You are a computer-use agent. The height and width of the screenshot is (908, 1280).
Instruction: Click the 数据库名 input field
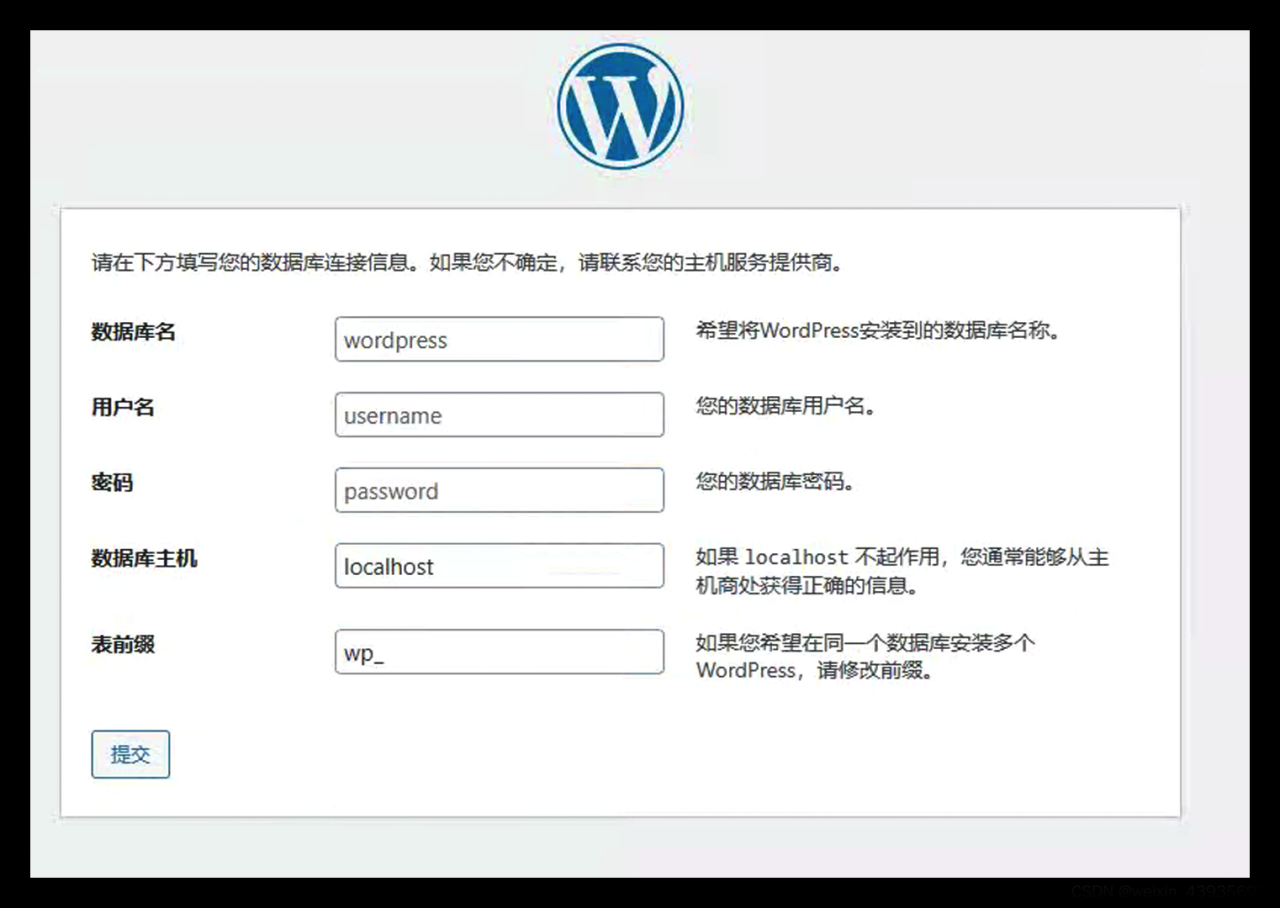click(x=499, y=339)
